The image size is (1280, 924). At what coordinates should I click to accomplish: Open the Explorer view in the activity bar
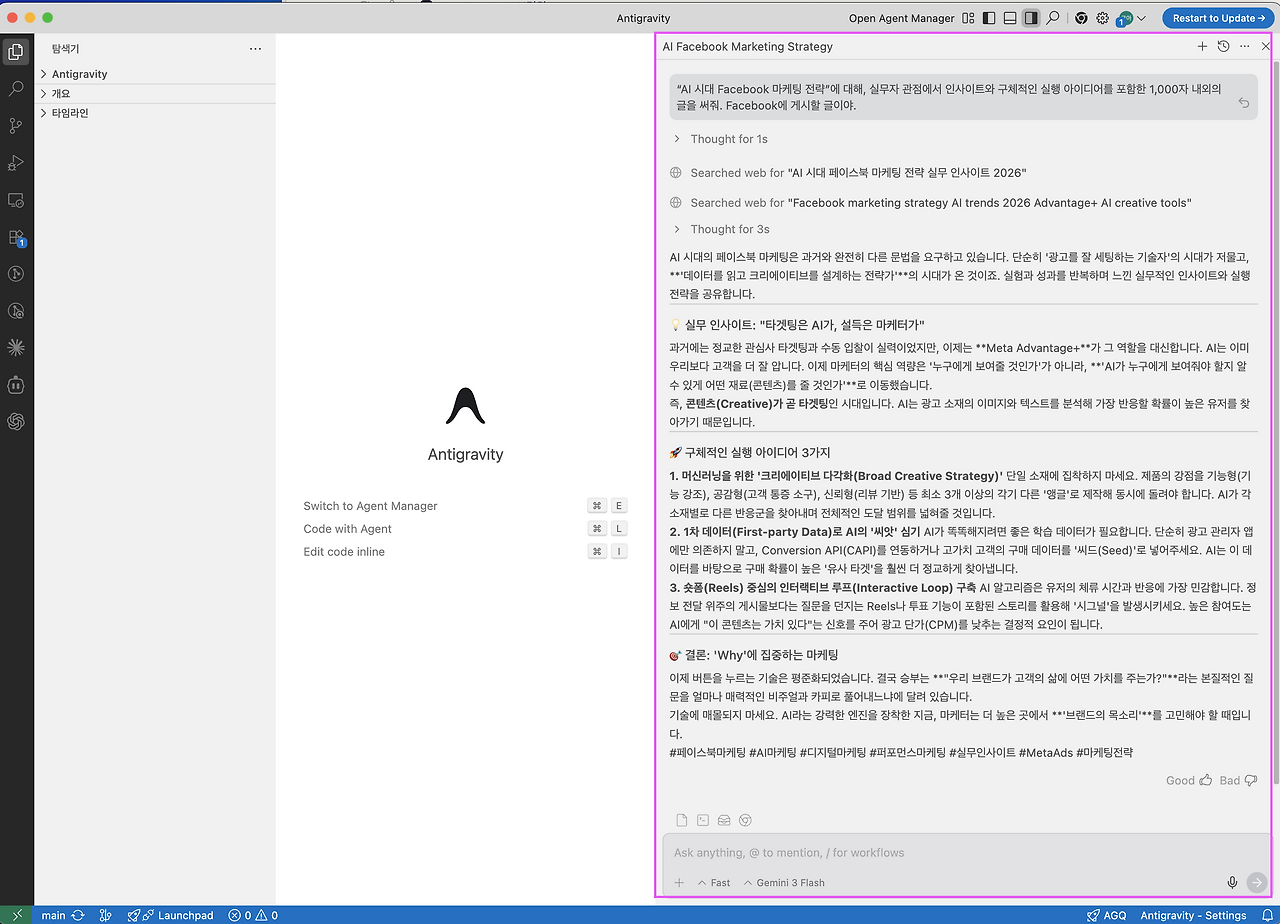pyautogui.click(x=16, y=51)
